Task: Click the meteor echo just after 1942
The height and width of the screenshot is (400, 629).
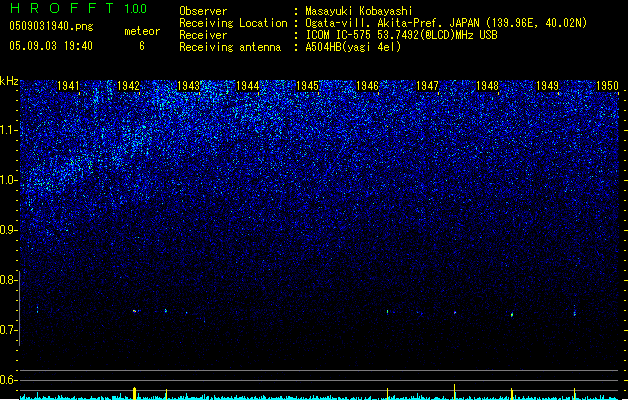Action: (x=135, y=311)
